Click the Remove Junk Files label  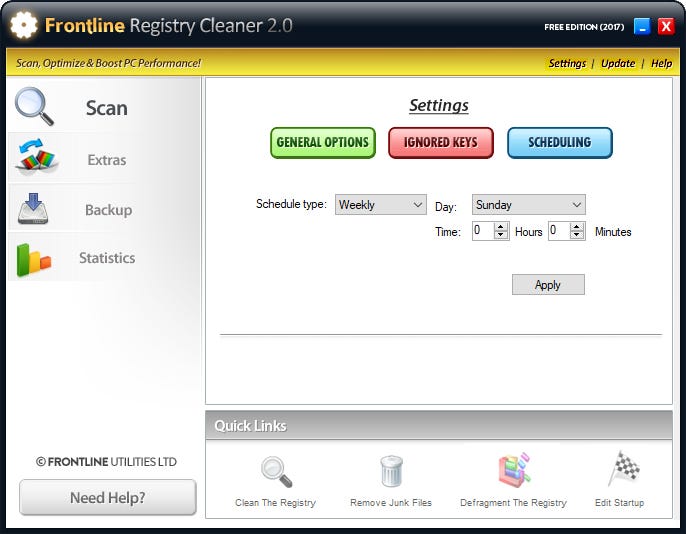pos(391,503)
